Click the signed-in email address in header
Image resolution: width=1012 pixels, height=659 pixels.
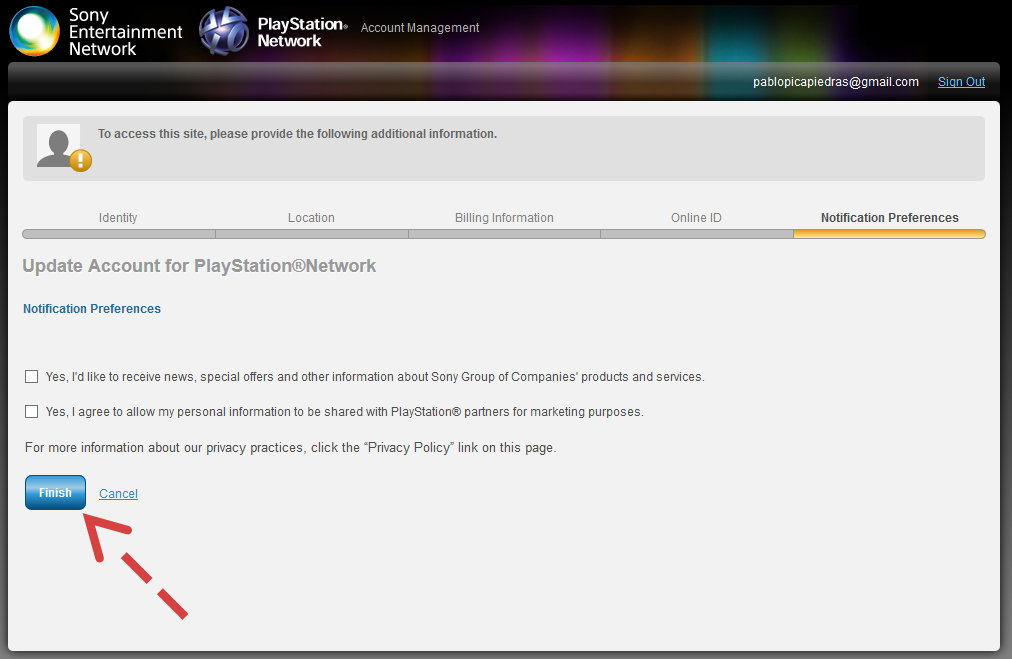835,82
